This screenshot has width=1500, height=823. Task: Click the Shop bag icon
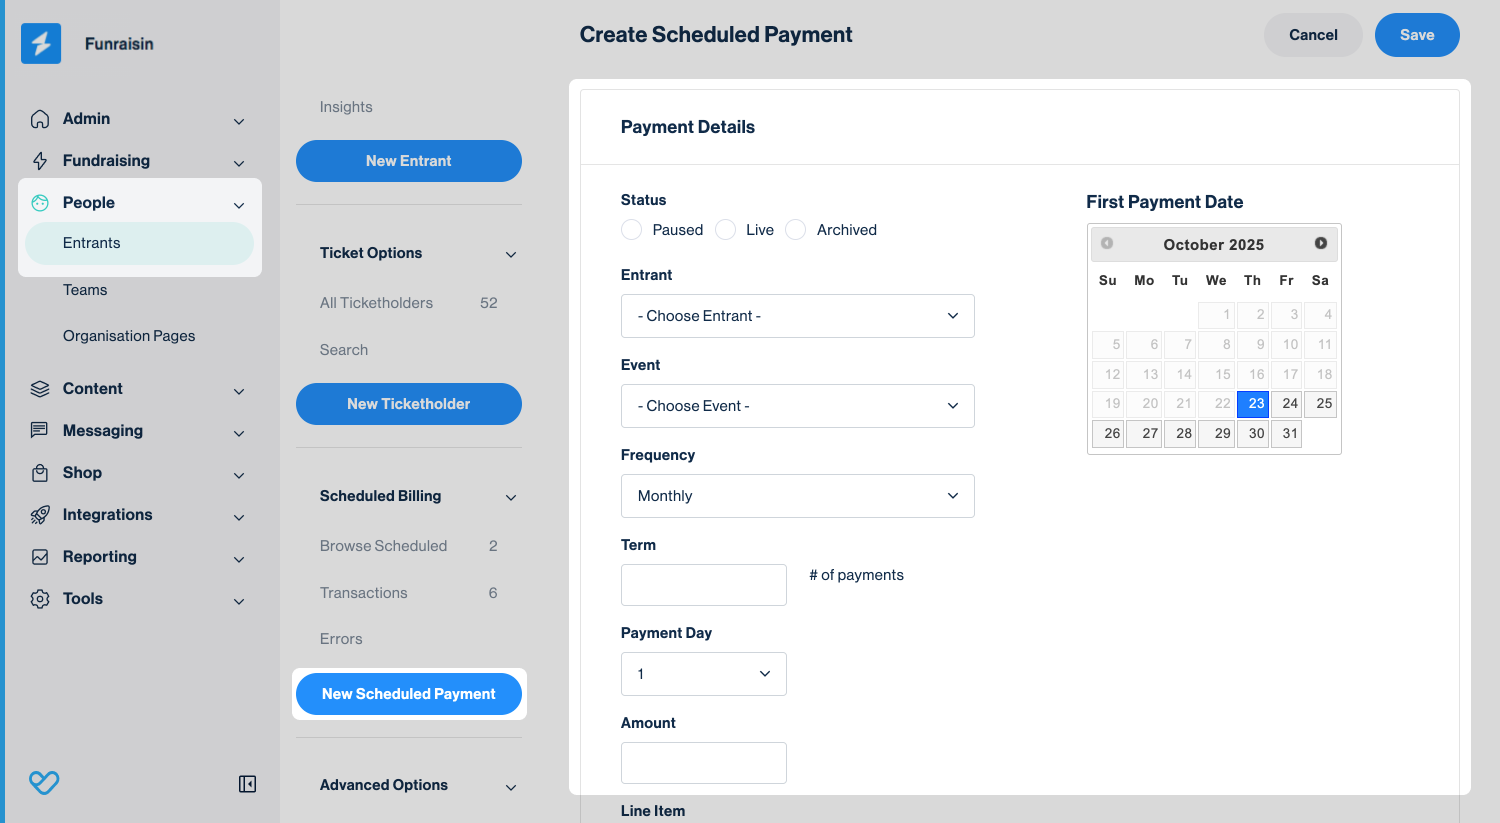click(x=40, y=473)
